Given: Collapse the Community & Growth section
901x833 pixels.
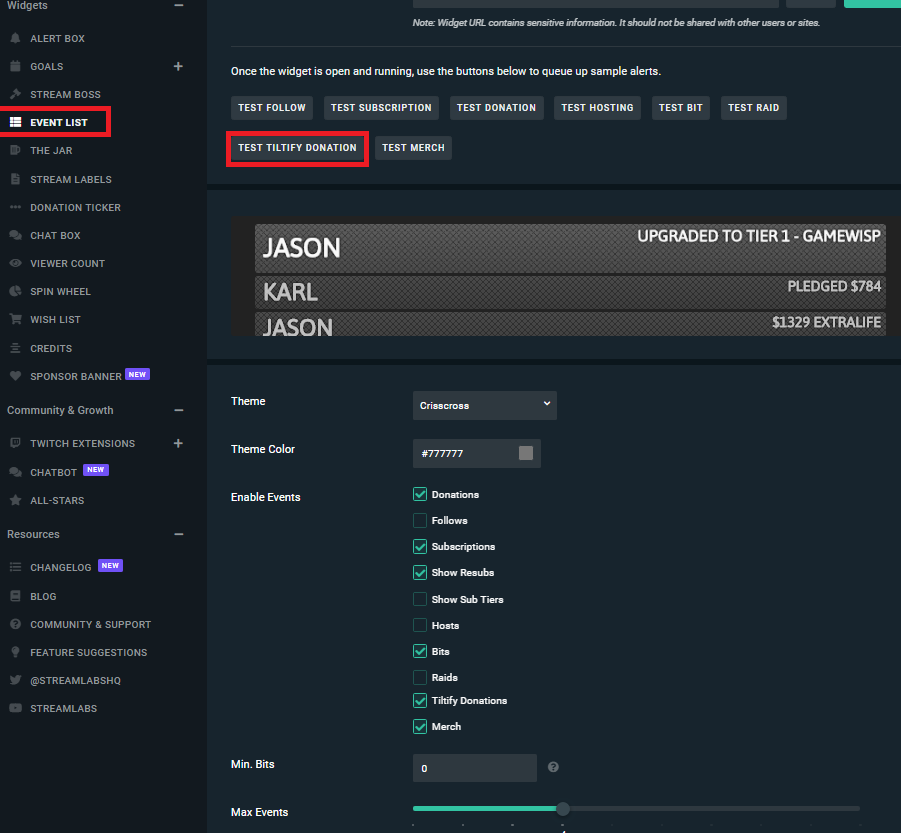Looking at the screenshot, I should [178, 410].
